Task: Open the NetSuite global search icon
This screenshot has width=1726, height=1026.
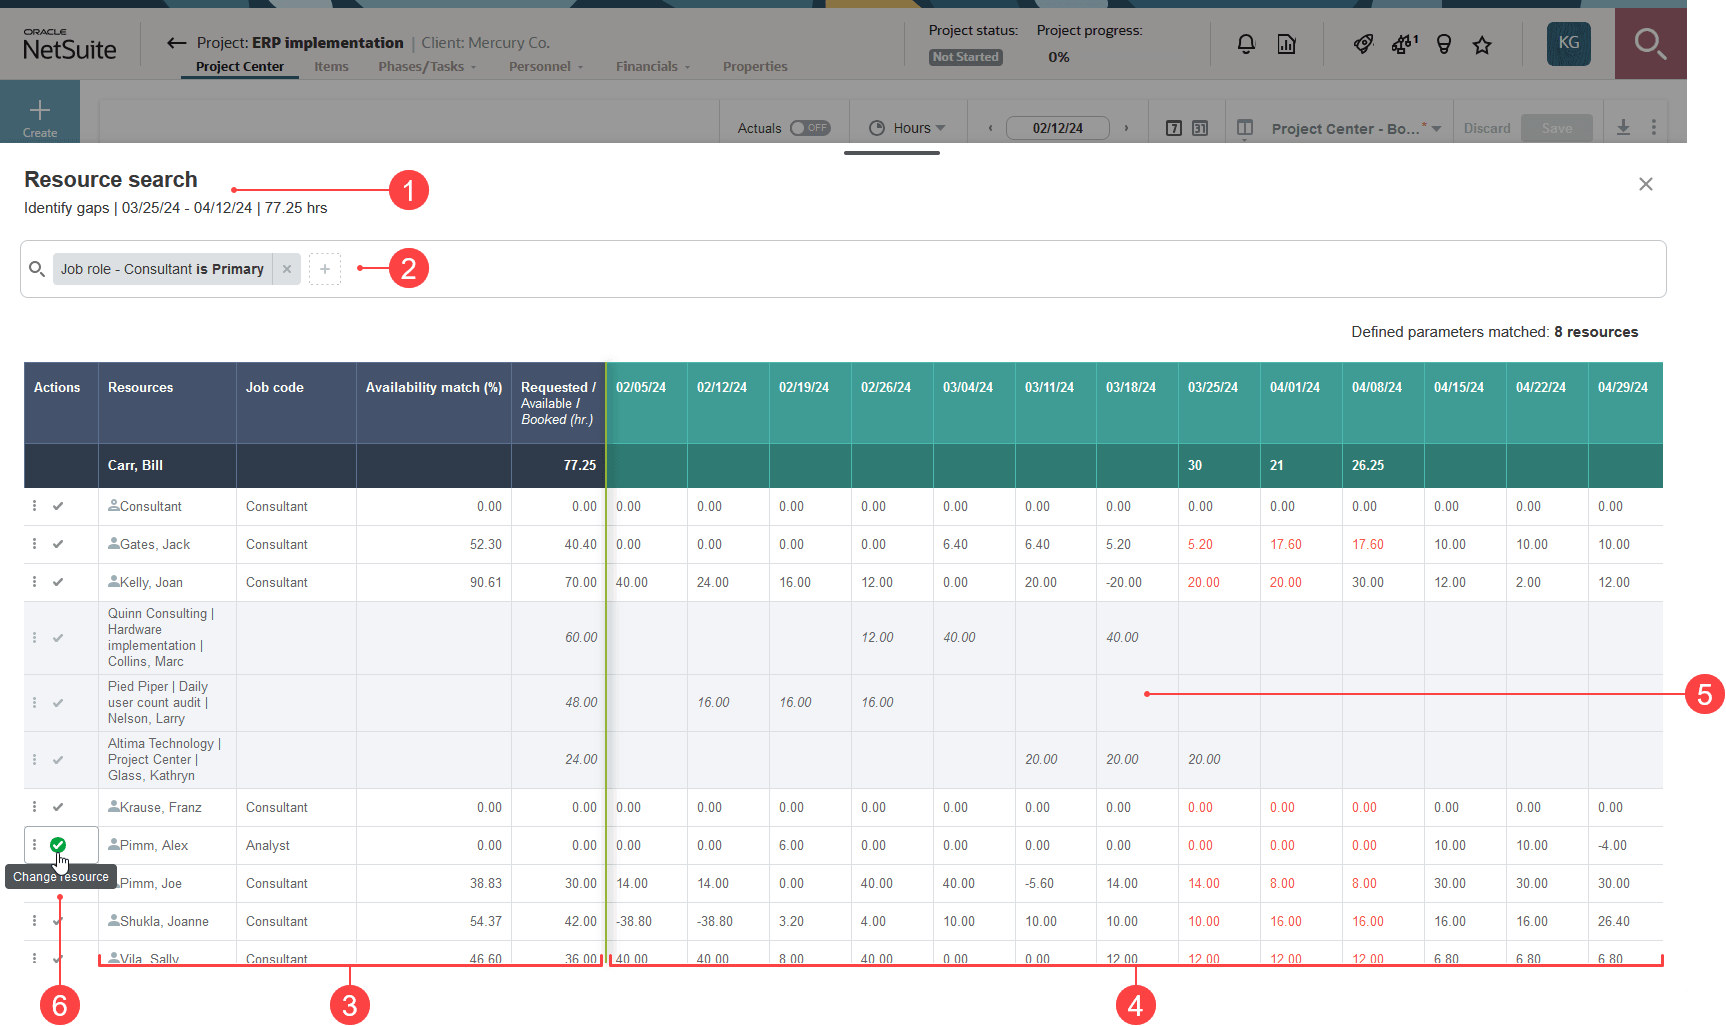Action: coord(1650,43)
